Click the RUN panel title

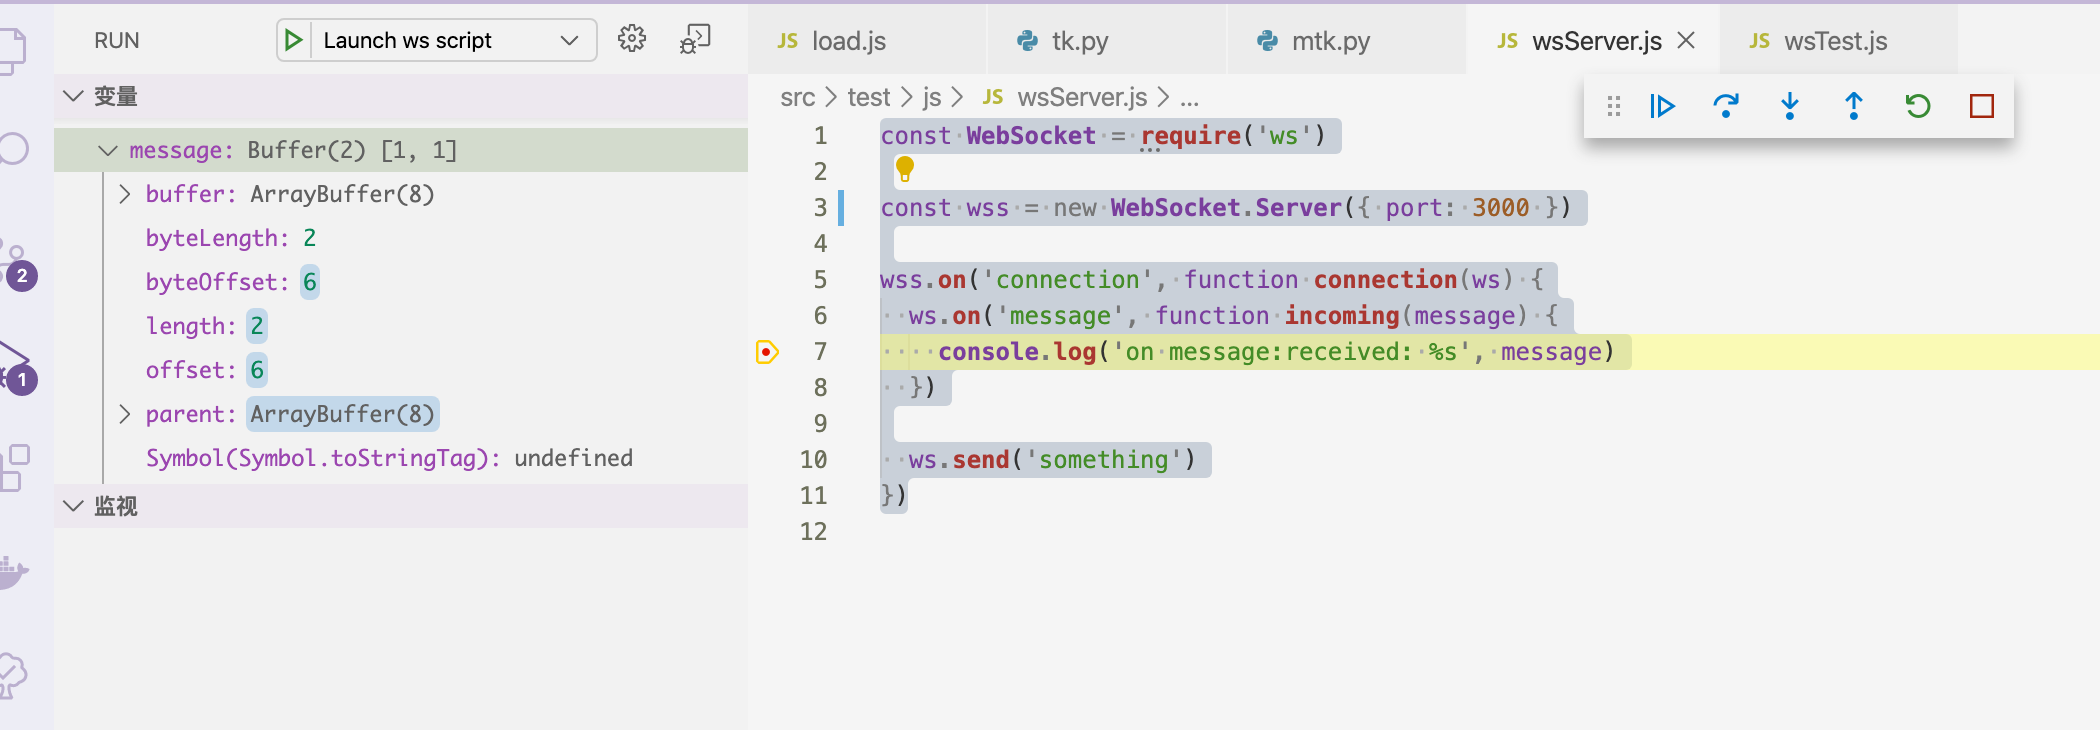coord(117,40)
